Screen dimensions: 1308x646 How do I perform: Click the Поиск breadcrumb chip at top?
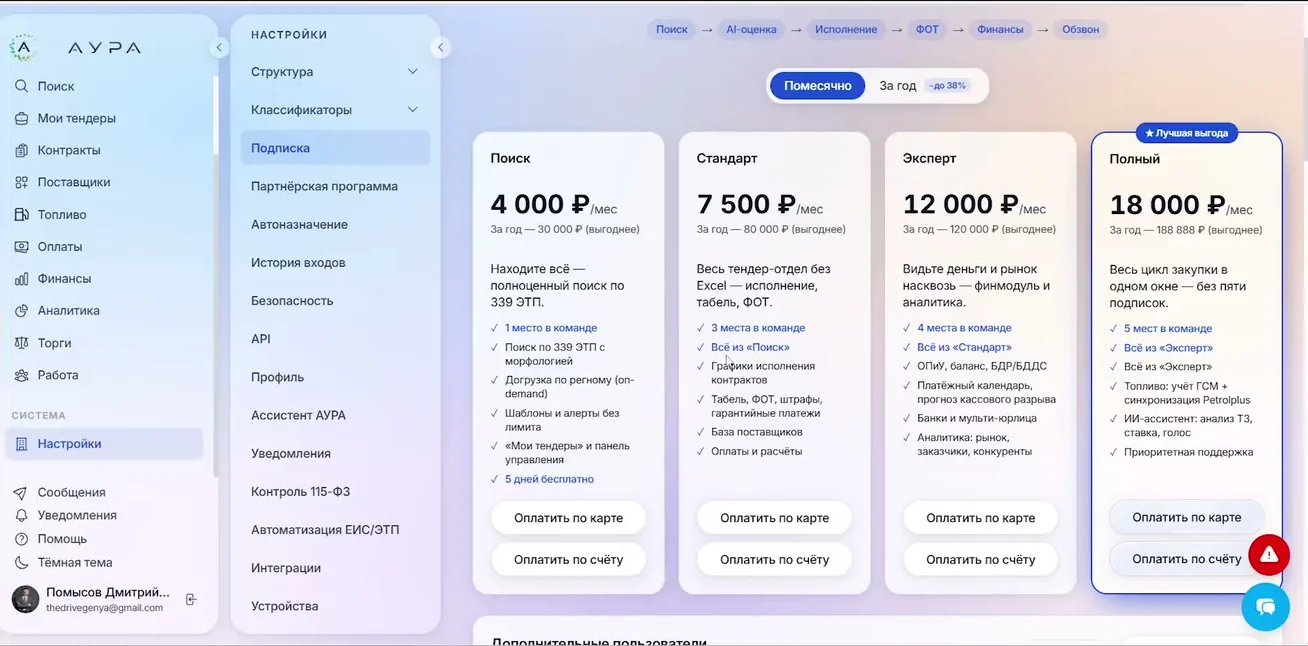coord(672,30)
